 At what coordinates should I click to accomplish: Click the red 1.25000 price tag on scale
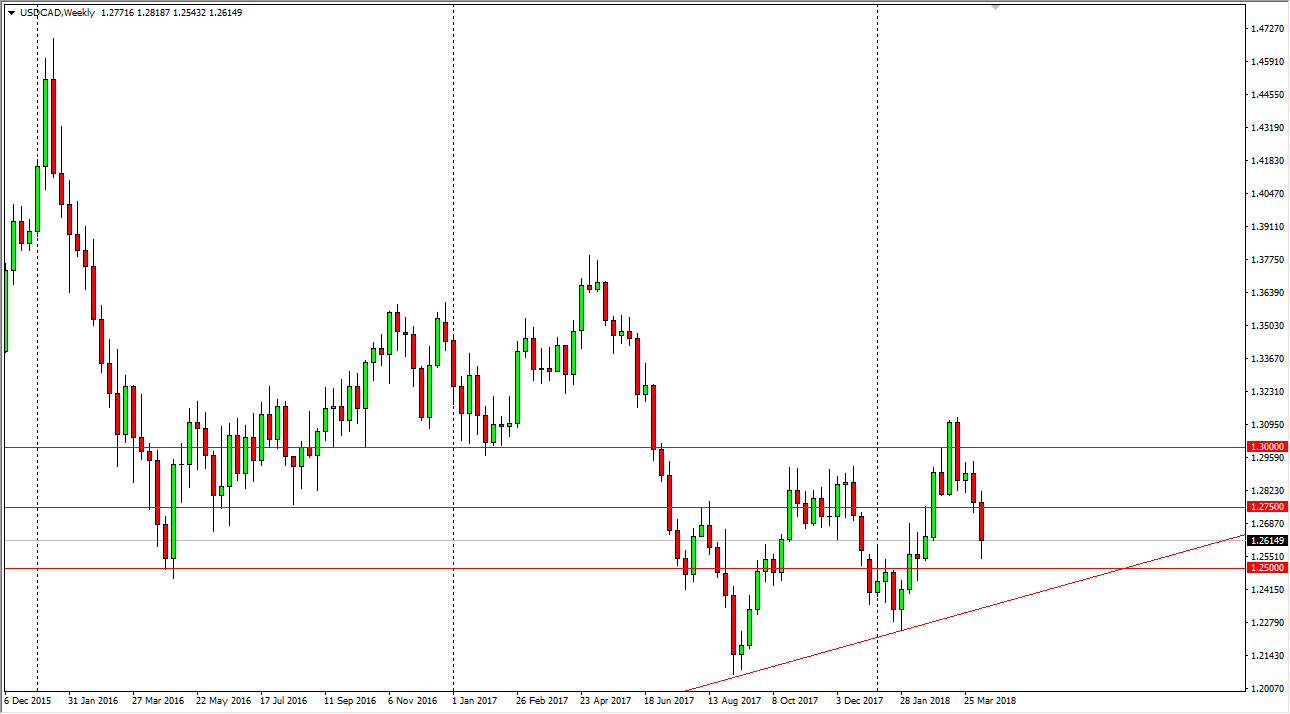(1268, 566)
